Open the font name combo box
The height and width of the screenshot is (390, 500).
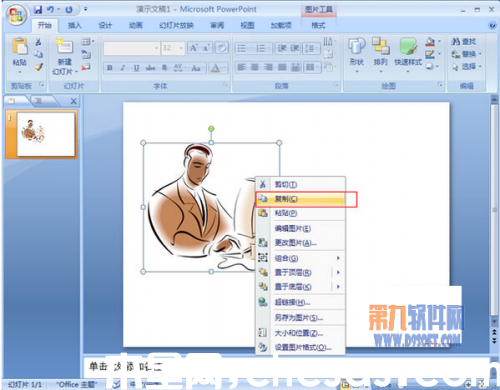click(x=131, y=48)
